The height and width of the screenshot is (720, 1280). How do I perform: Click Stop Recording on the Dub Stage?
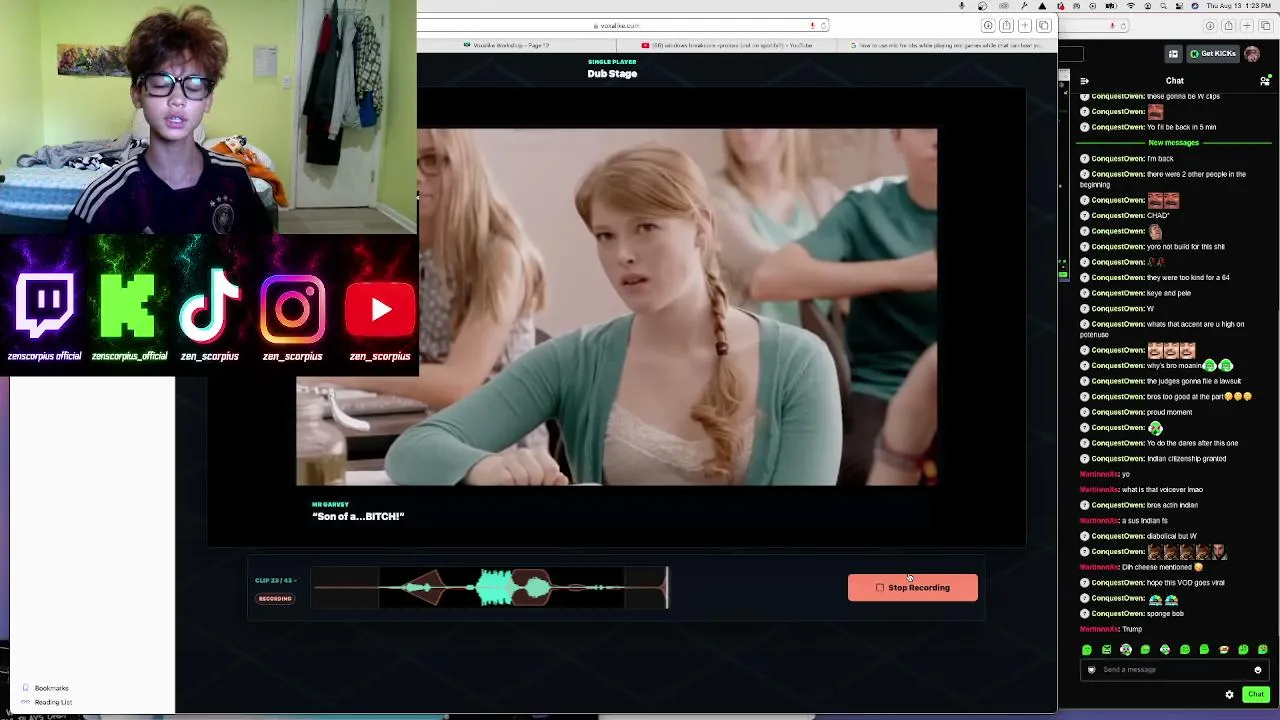point(912,588)
